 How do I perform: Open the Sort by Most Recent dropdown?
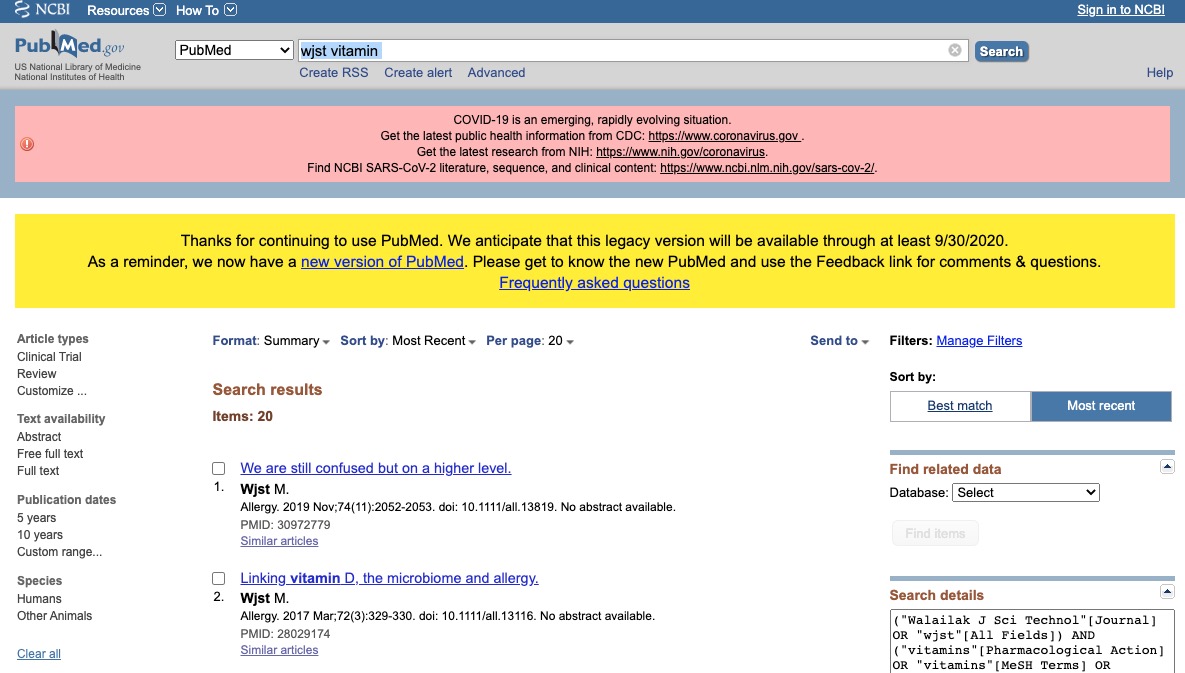pyautogui.click(x=408, y=341)
